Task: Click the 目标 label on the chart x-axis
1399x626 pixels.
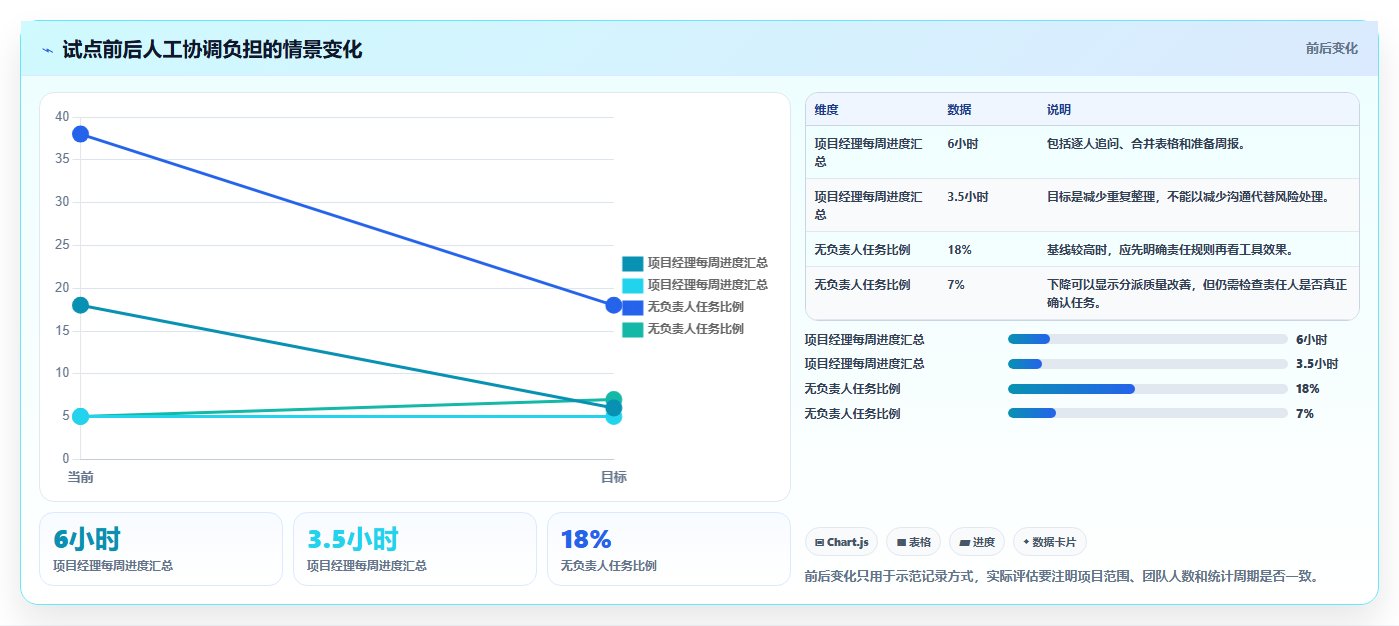Action: [x=614, y=477]
